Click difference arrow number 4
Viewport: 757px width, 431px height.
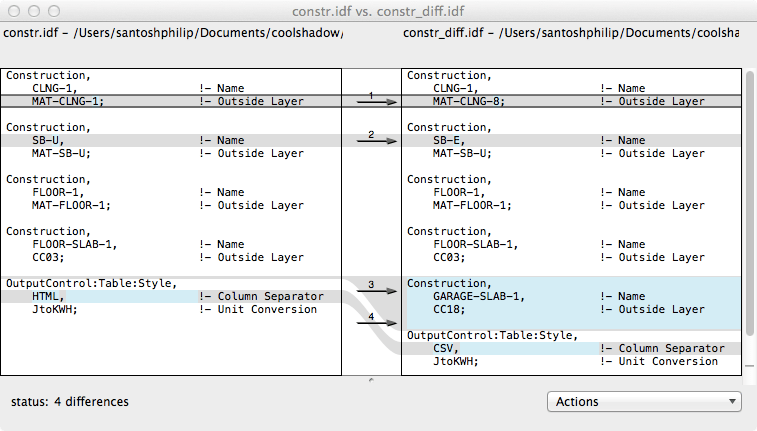click(x=377, y=322)
